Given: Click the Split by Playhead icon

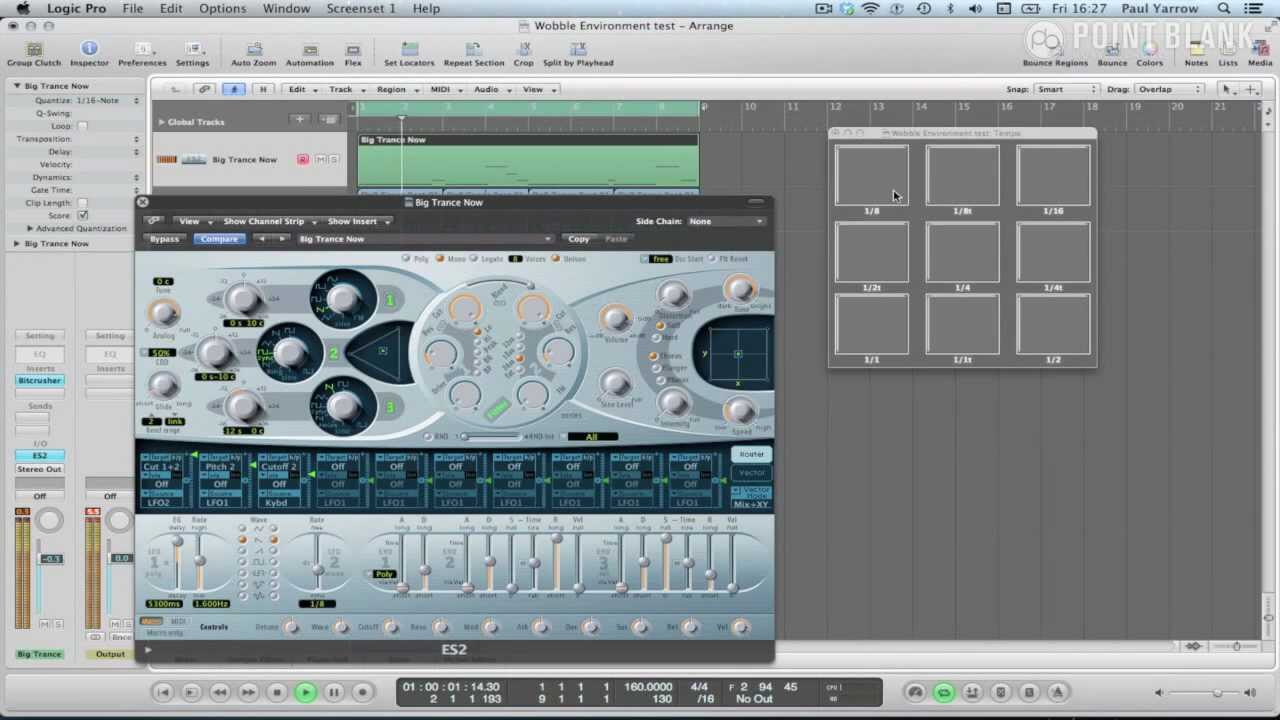Looking at the screenshot, I should [578, 54].
